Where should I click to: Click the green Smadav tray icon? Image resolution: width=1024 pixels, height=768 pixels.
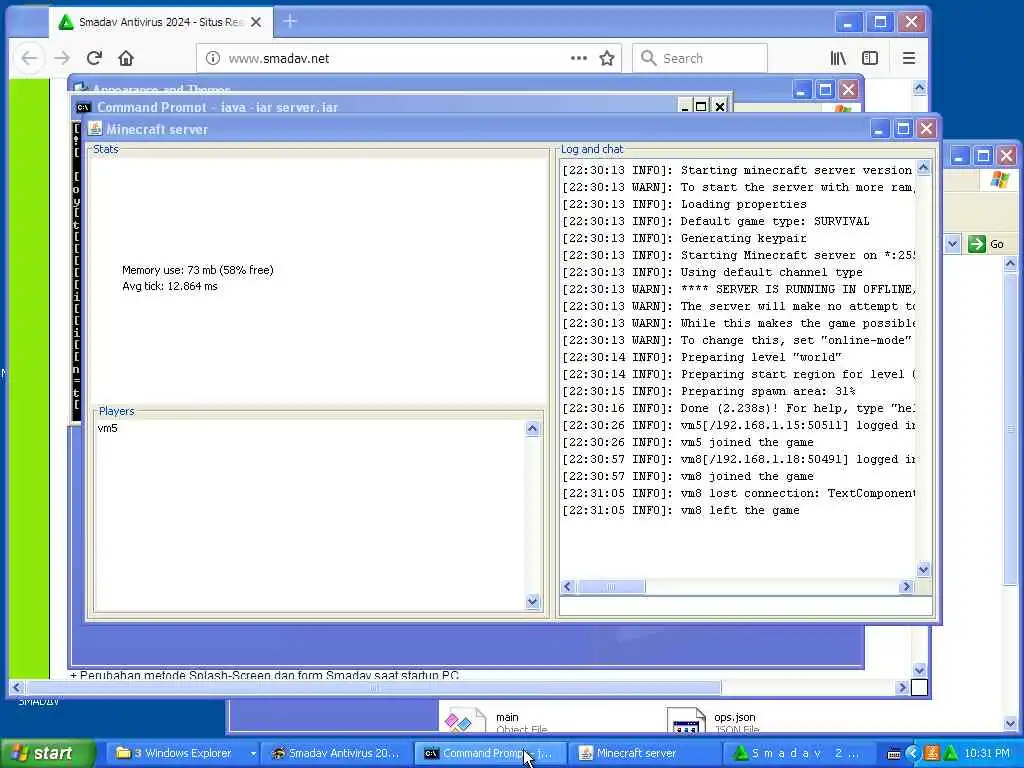[950, 754]
